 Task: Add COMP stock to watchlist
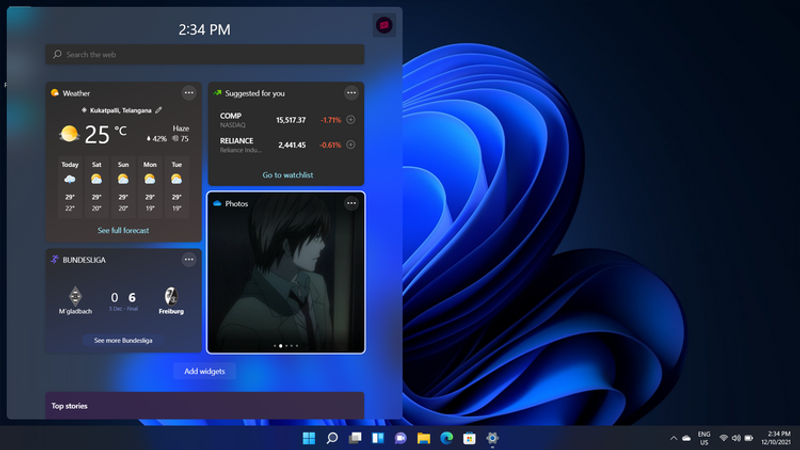pyautogui.click(x=351, y=120)
